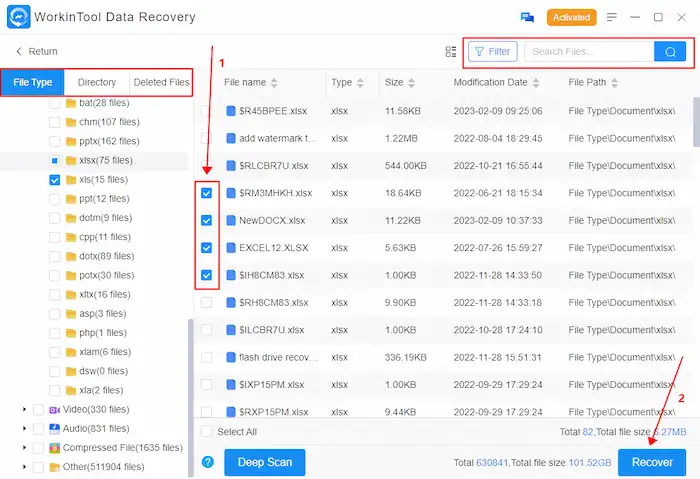
Task: Switch to the File Type tab
Action: point(33,83)
